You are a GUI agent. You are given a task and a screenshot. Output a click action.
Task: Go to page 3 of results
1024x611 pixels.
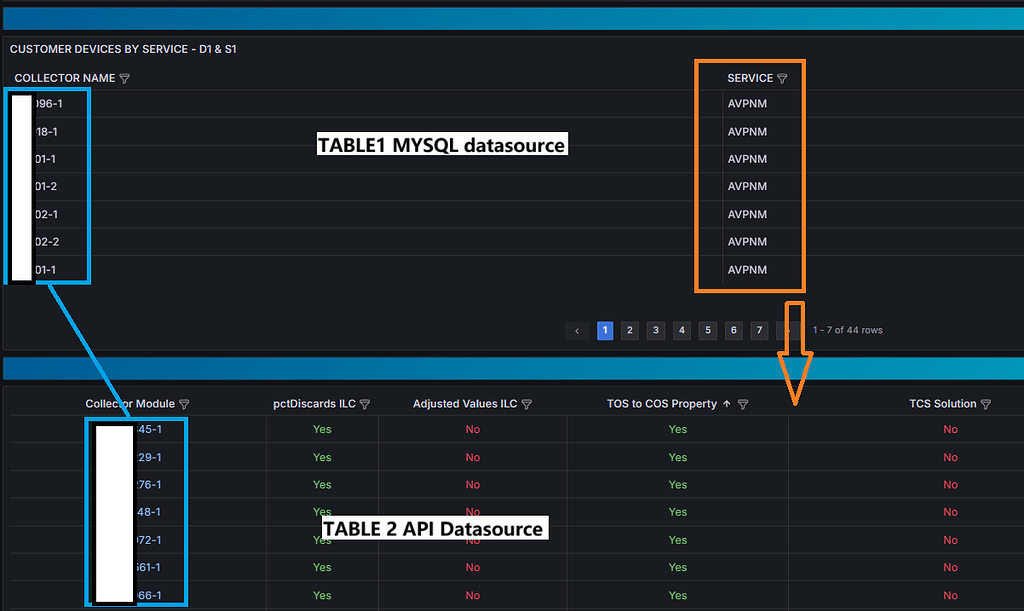pyautogui.click(x=655, y=330)
